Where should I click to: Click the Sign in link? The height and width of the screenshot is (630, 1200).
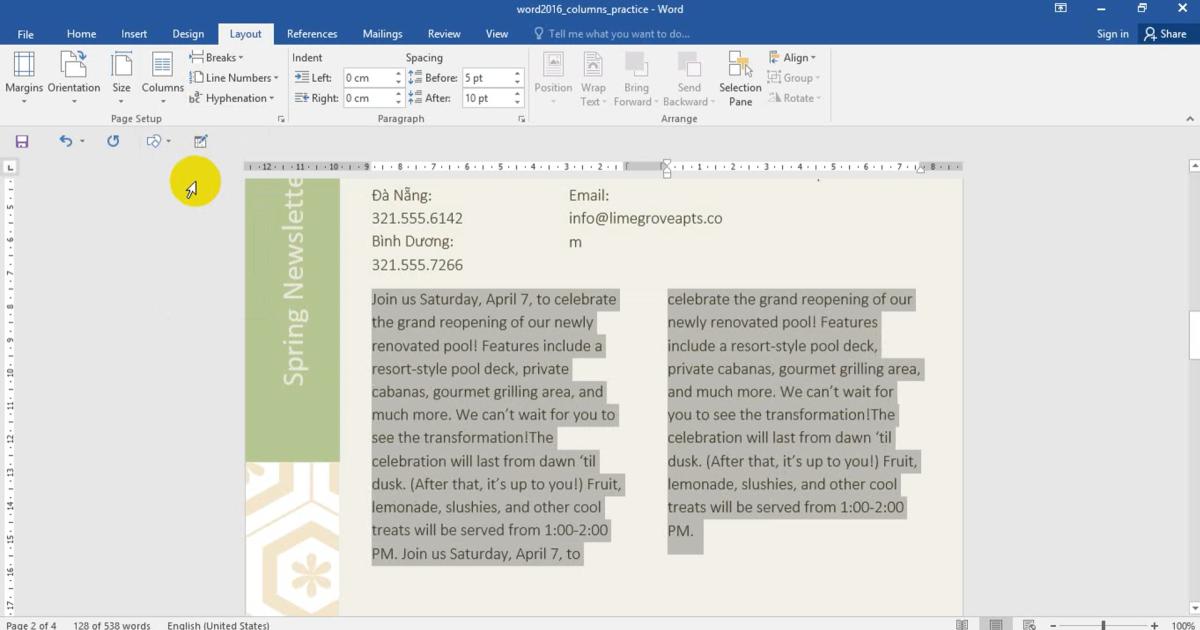[1112, 34]
